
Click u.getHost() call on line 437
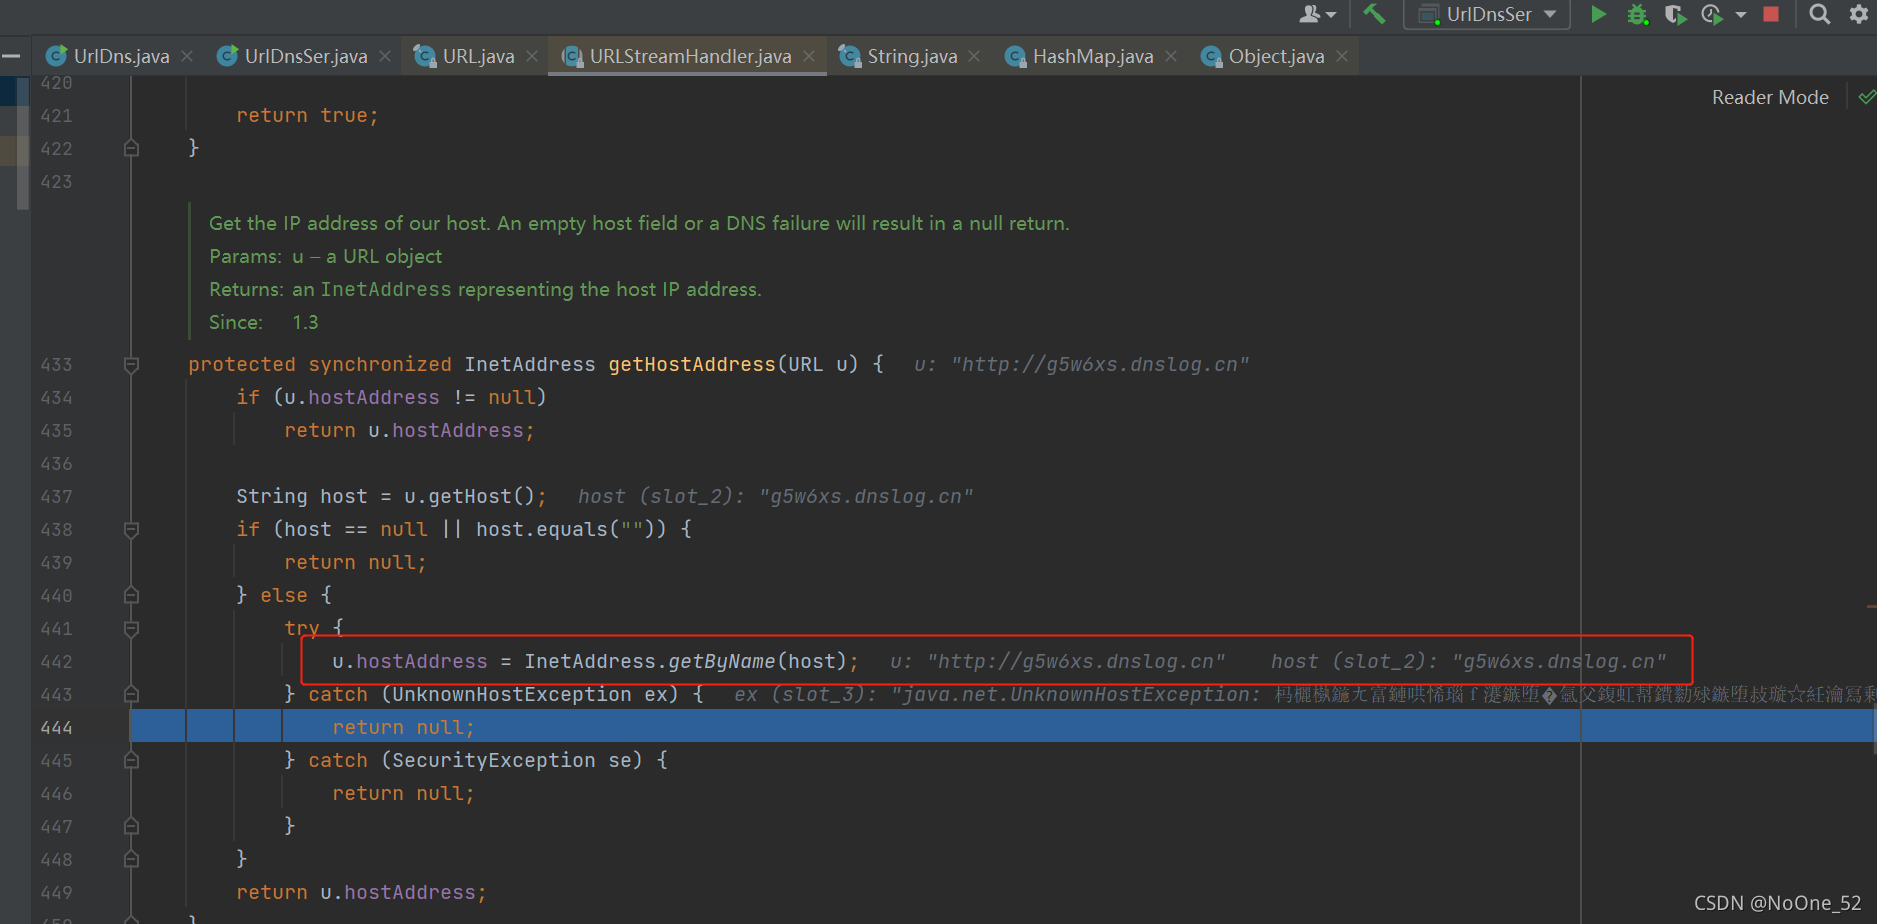[470, 496]
